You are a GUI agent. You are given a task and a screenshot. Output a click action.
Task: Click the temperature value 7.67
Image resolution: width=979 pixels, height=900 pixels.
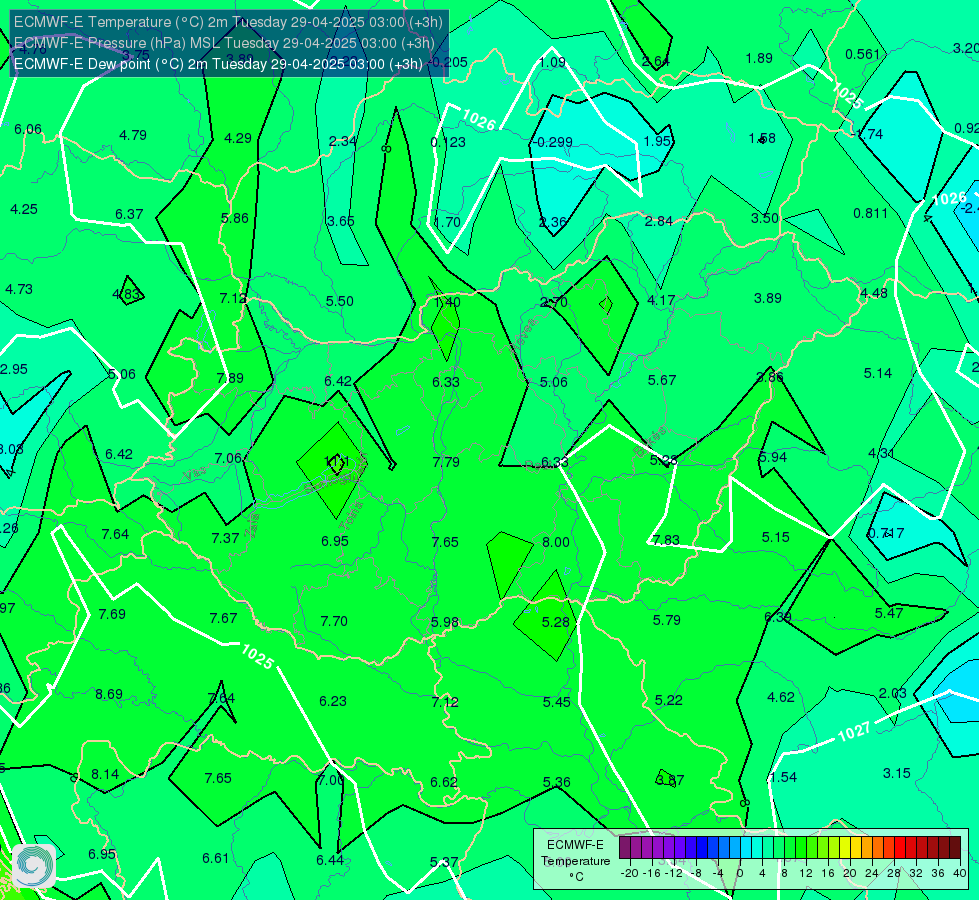pyautogui.click(x=223, y=618)
